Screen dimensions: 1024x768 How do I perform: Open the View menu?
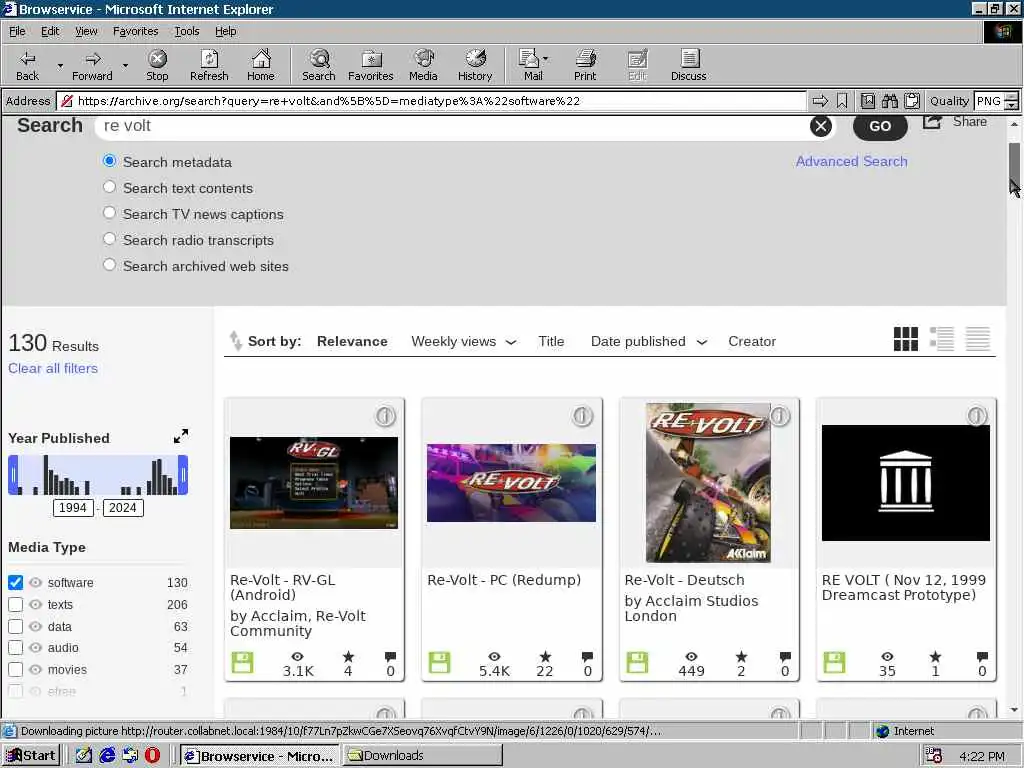tap(86, 31)
